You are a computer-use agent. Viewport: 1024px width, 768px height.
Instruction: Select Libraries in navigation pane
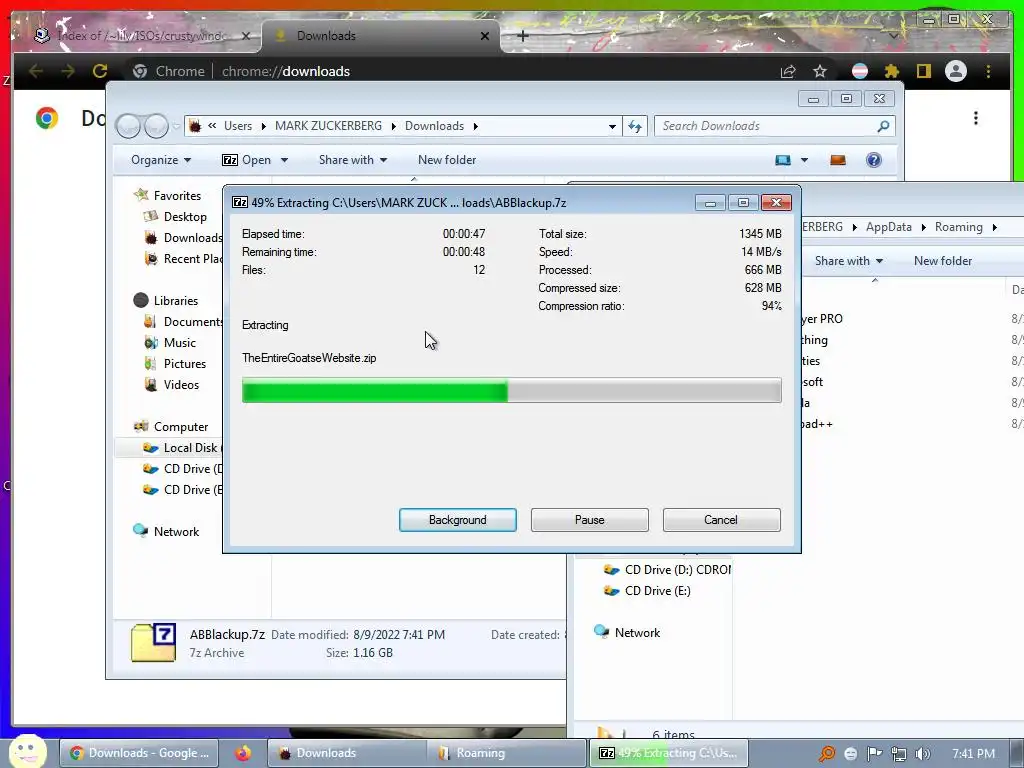(176, 300)
